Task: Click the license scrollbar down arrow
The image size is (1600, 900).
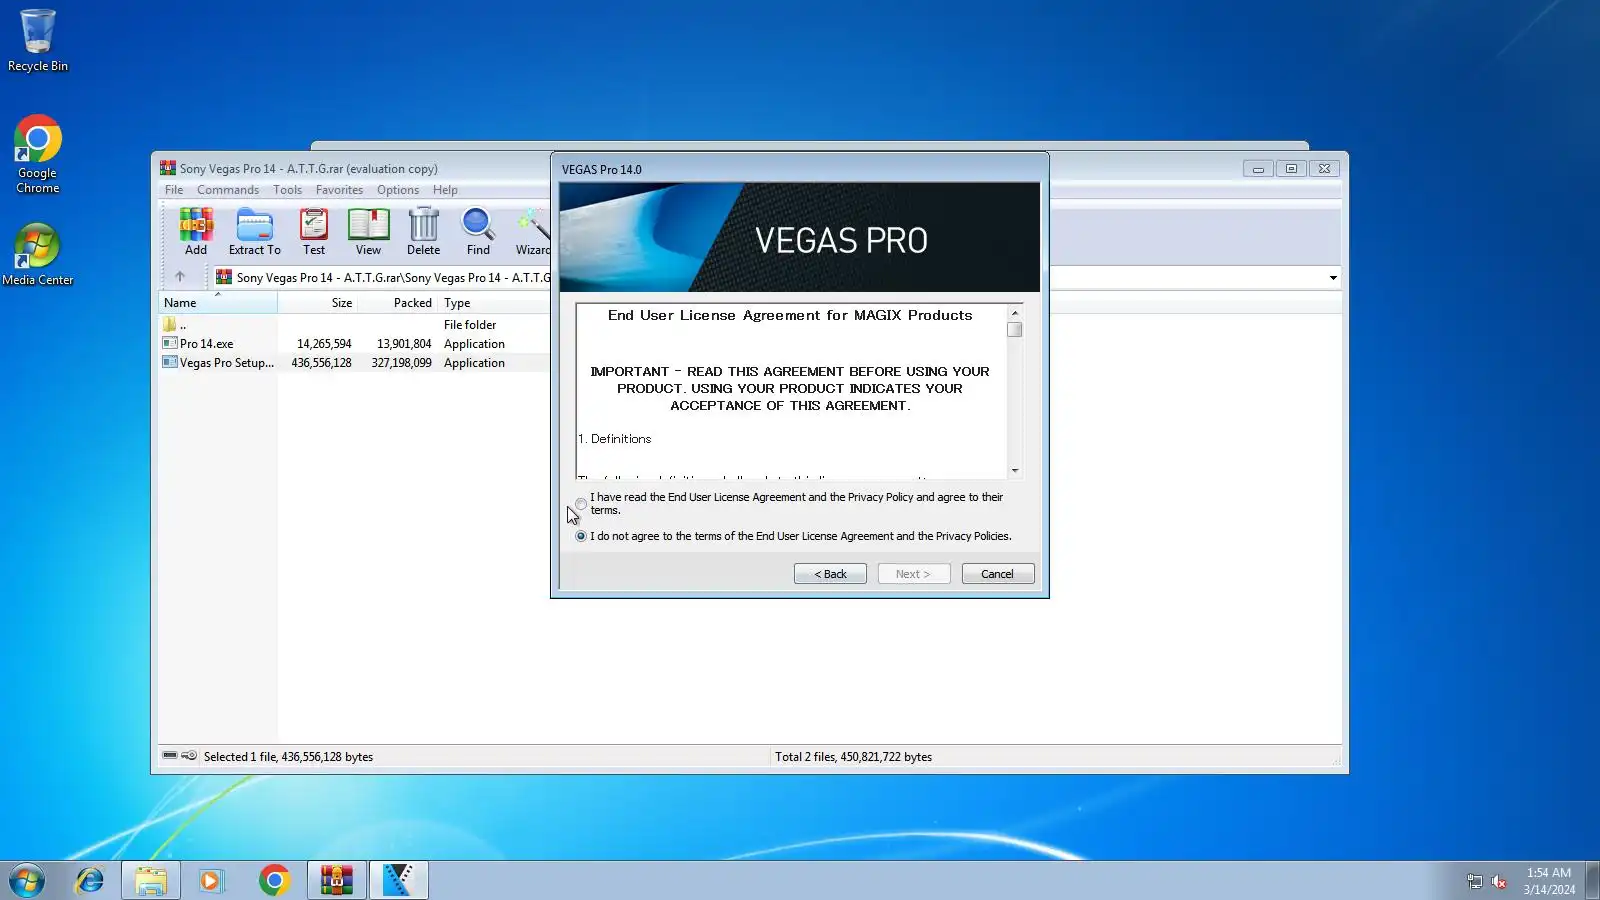Action: 1015,470
